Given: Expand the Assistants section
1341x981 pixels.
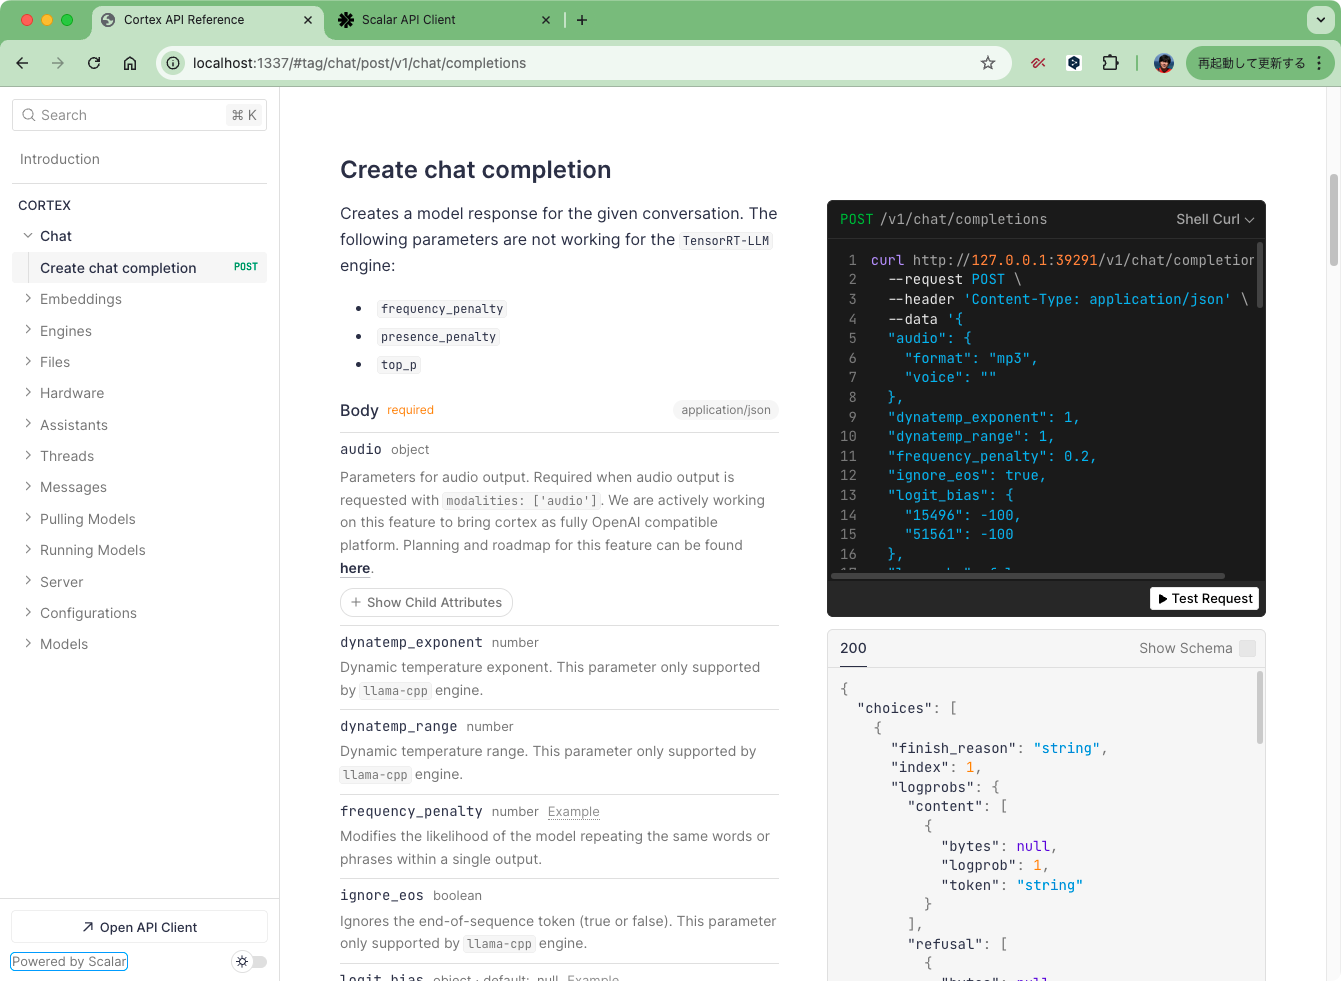Looking at the screenshot, I should tap(74, 425).
